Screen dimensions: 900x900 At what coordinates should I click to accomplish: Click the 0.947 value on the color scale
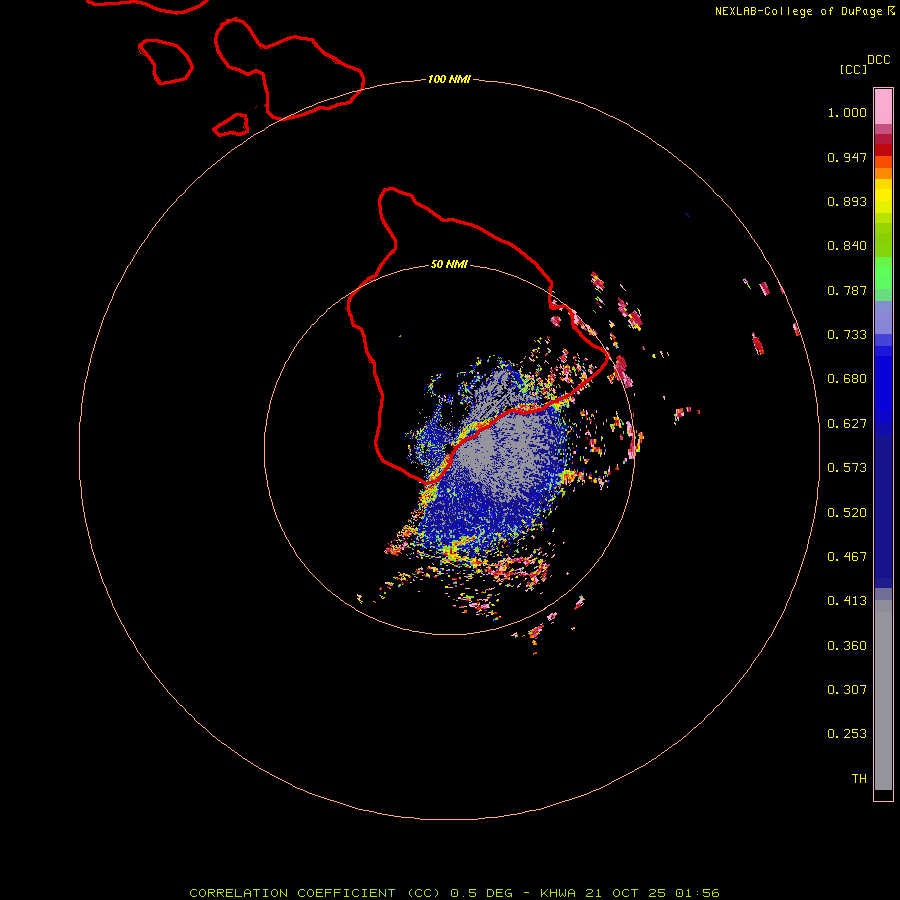pos(847,157)
